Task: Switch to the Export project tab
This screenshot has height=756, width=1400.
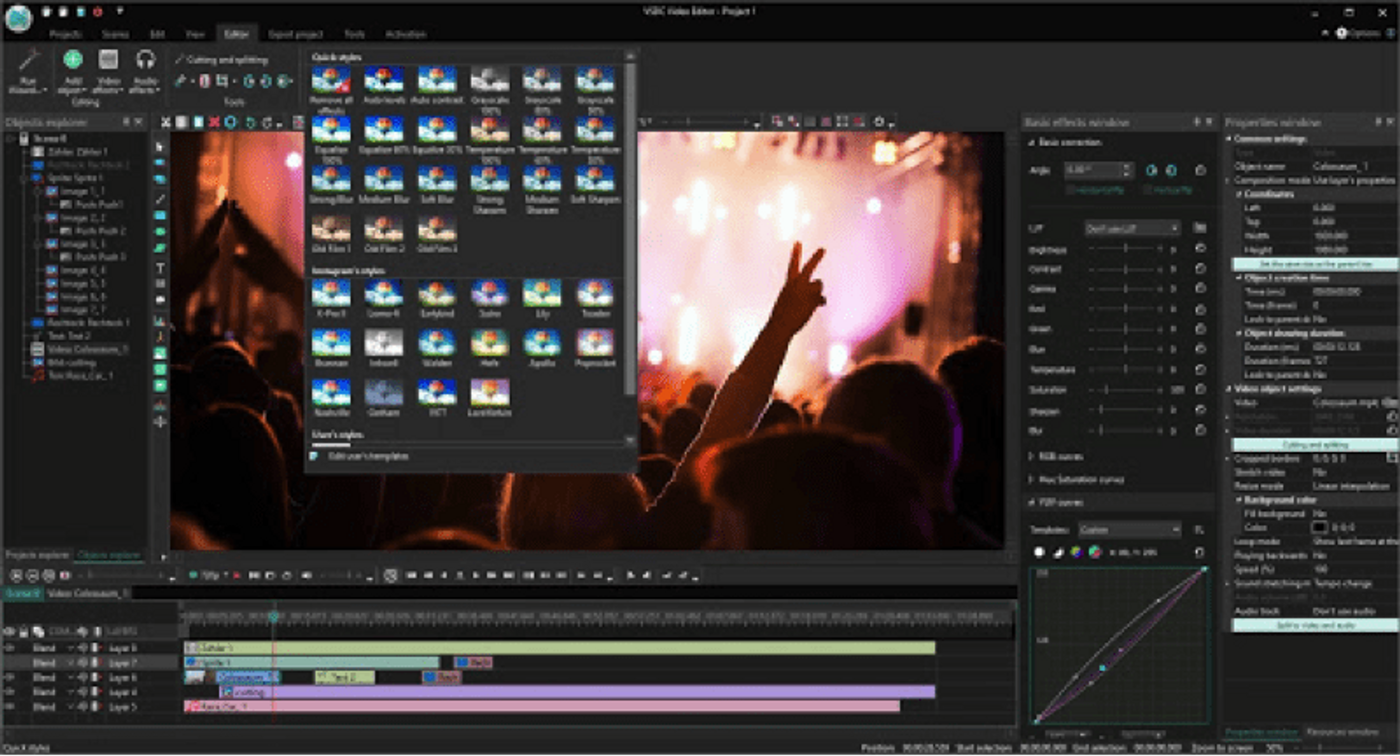Action: click(x=295, y=34)
